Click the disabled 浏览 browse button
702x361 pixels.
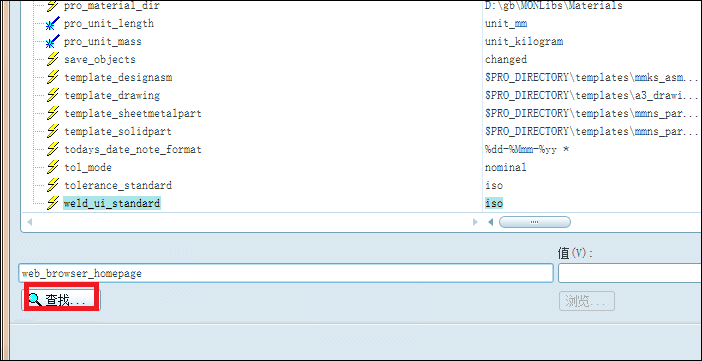(x=586, y=301)
